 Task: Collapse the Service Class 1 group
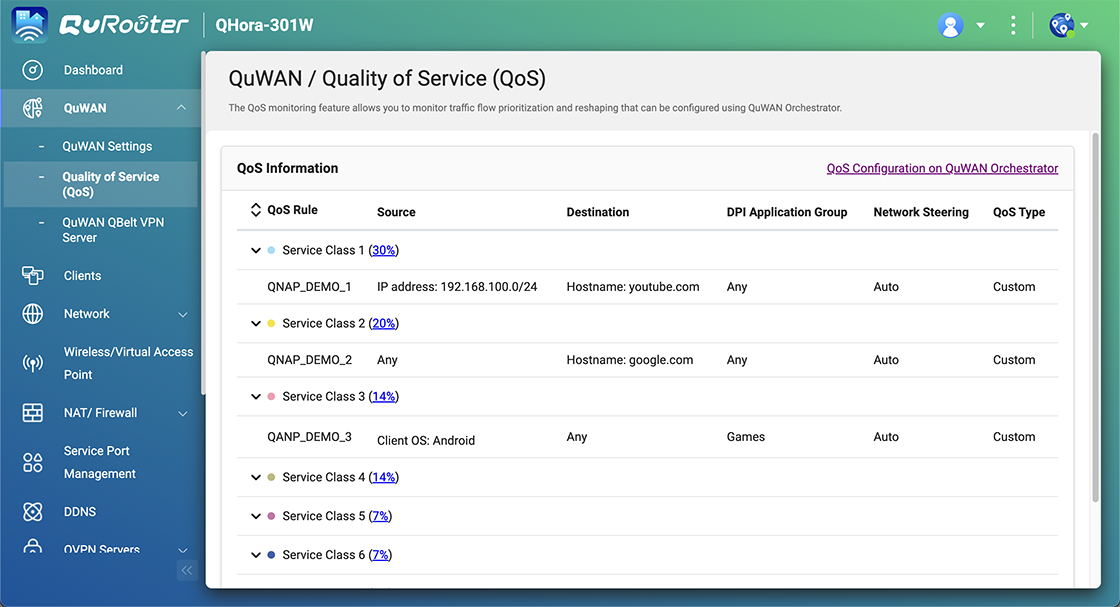[256, 250]
